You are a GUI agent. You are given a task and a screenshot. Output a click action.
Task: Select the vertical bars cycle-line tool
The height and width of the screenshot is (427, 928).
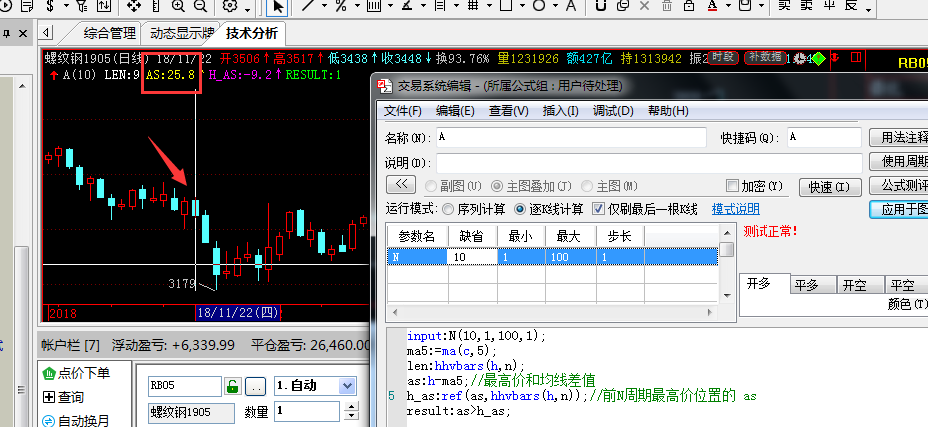[373, 6]
